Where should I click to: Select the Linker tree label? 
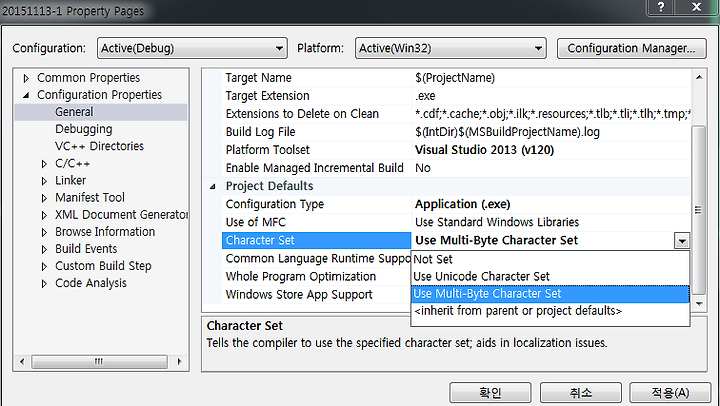70,180
